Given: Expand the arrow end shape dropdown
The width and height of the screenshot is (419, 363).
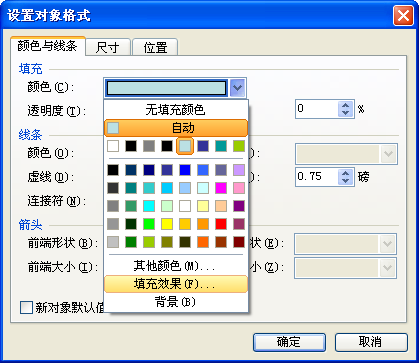Looking at the screenshot, I should [387, 244].
